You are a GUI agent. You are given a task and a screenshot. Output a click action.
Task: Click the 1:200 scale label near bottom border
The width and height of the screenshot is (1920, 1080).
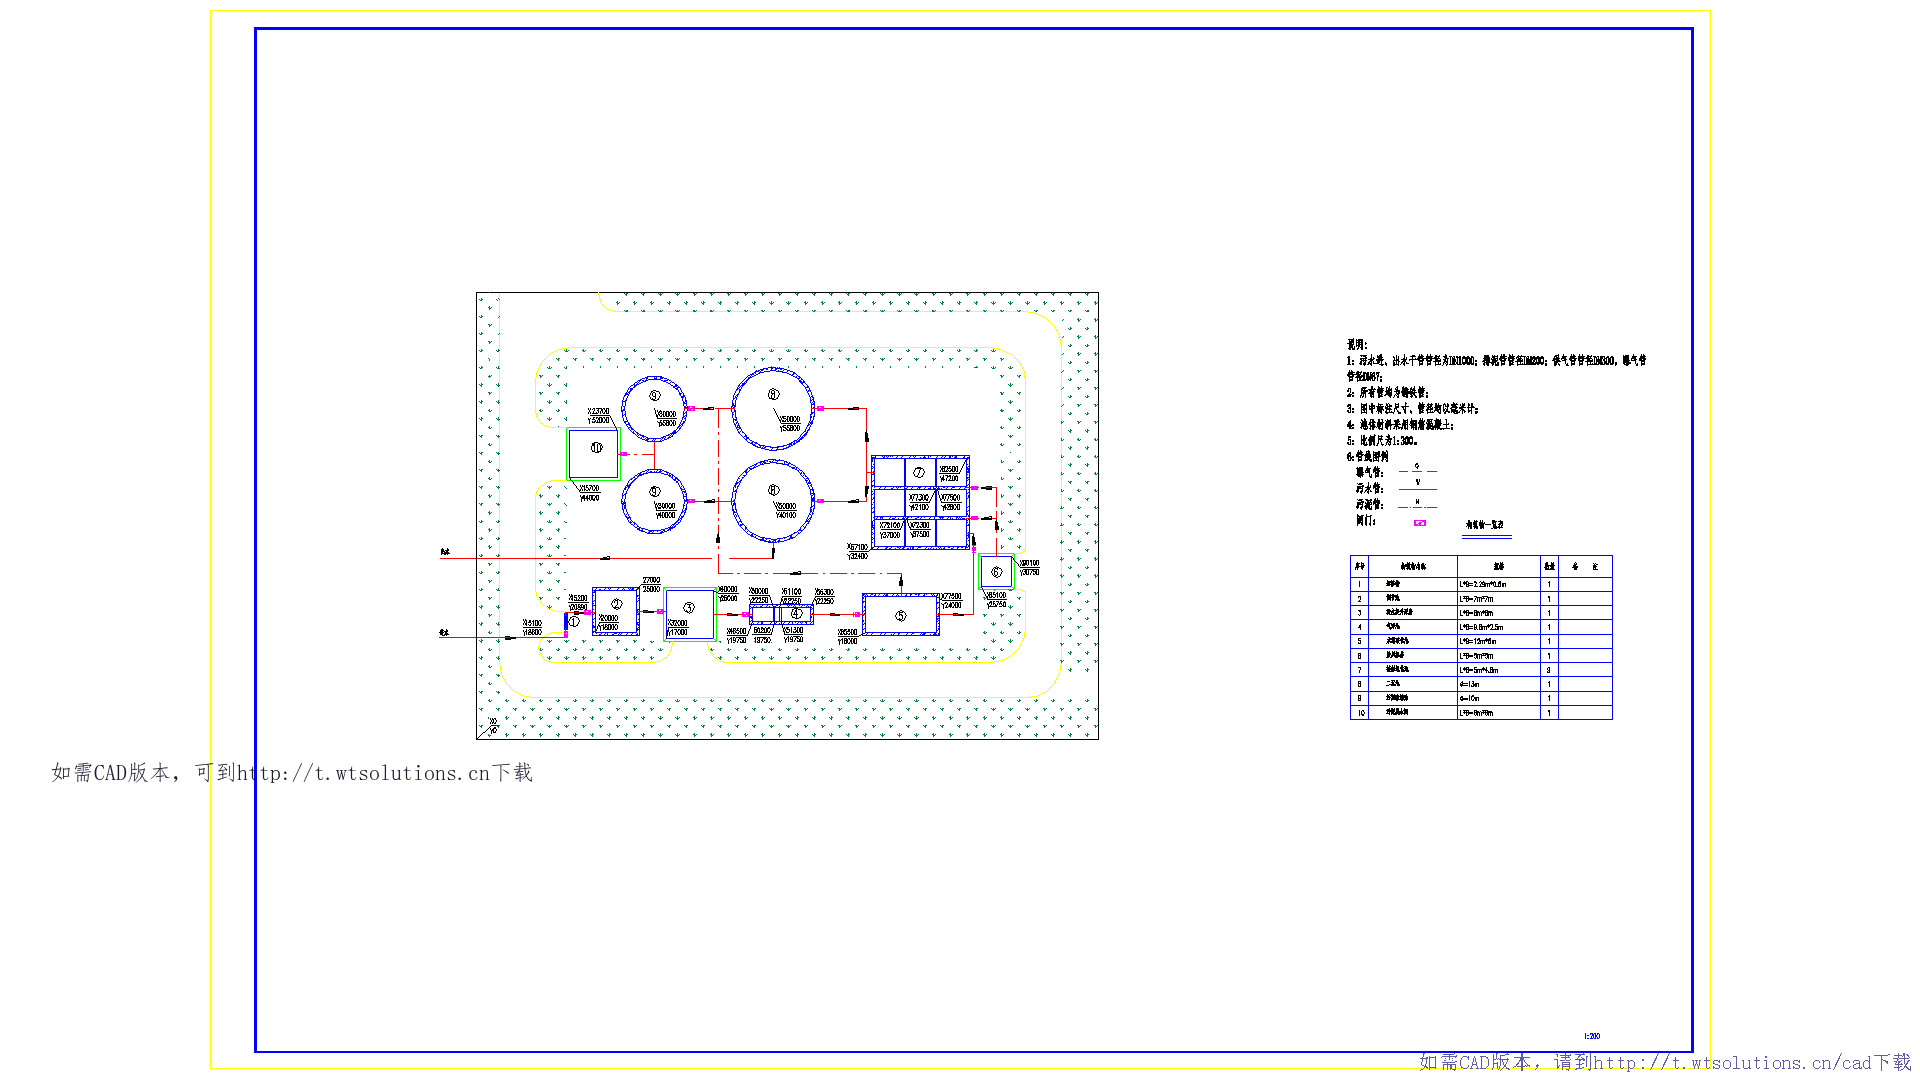tap(1591, 1036)
